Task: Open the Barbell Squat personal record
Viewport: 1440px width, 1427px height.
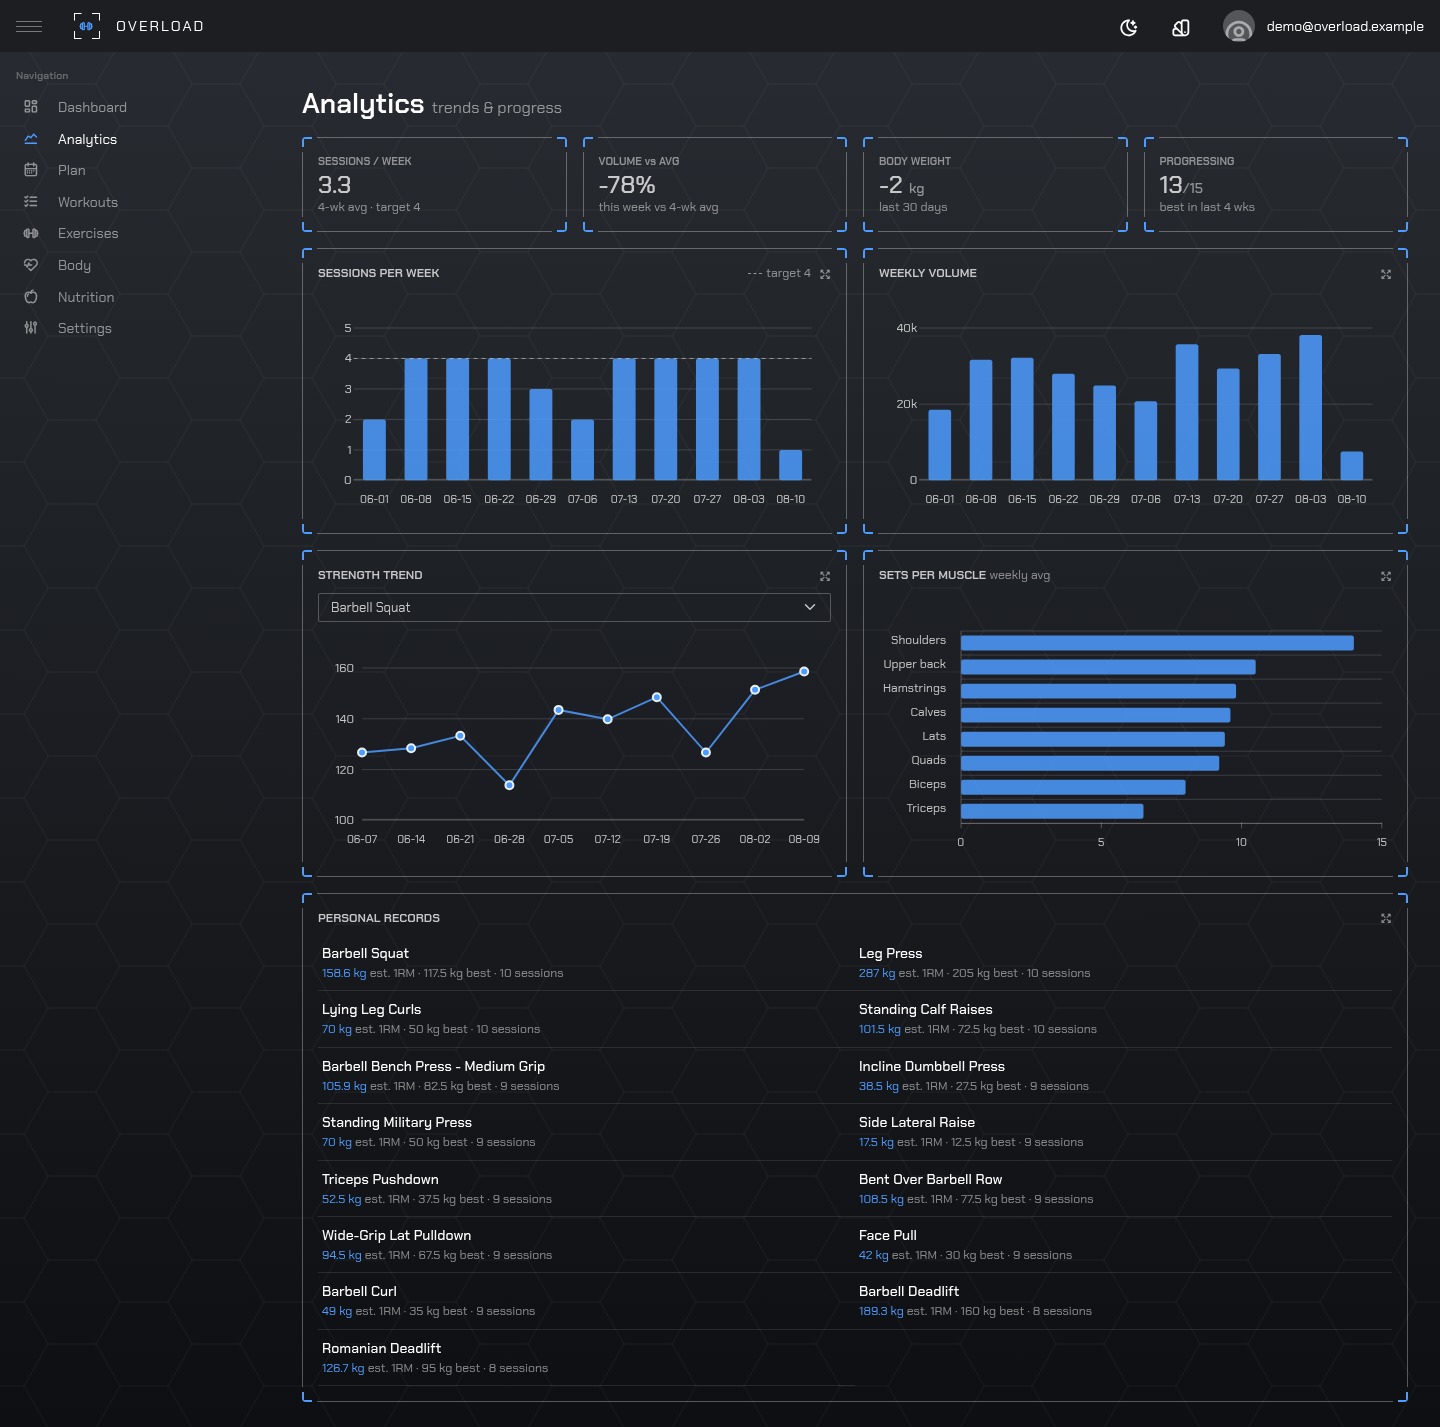Action: (588, 963)
